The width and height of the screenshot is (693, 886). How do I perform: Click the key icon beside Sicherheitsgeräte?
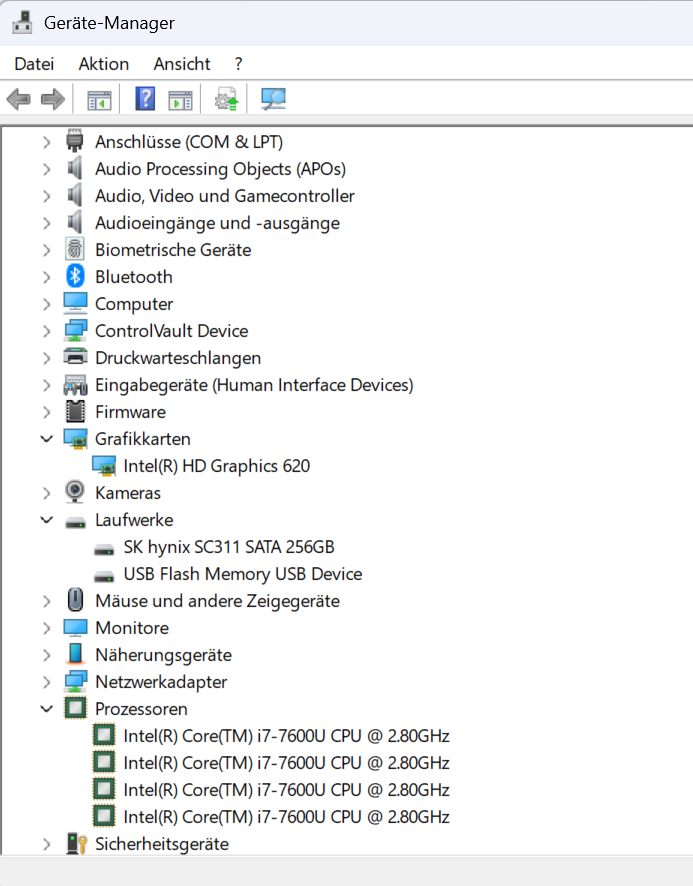76,844
